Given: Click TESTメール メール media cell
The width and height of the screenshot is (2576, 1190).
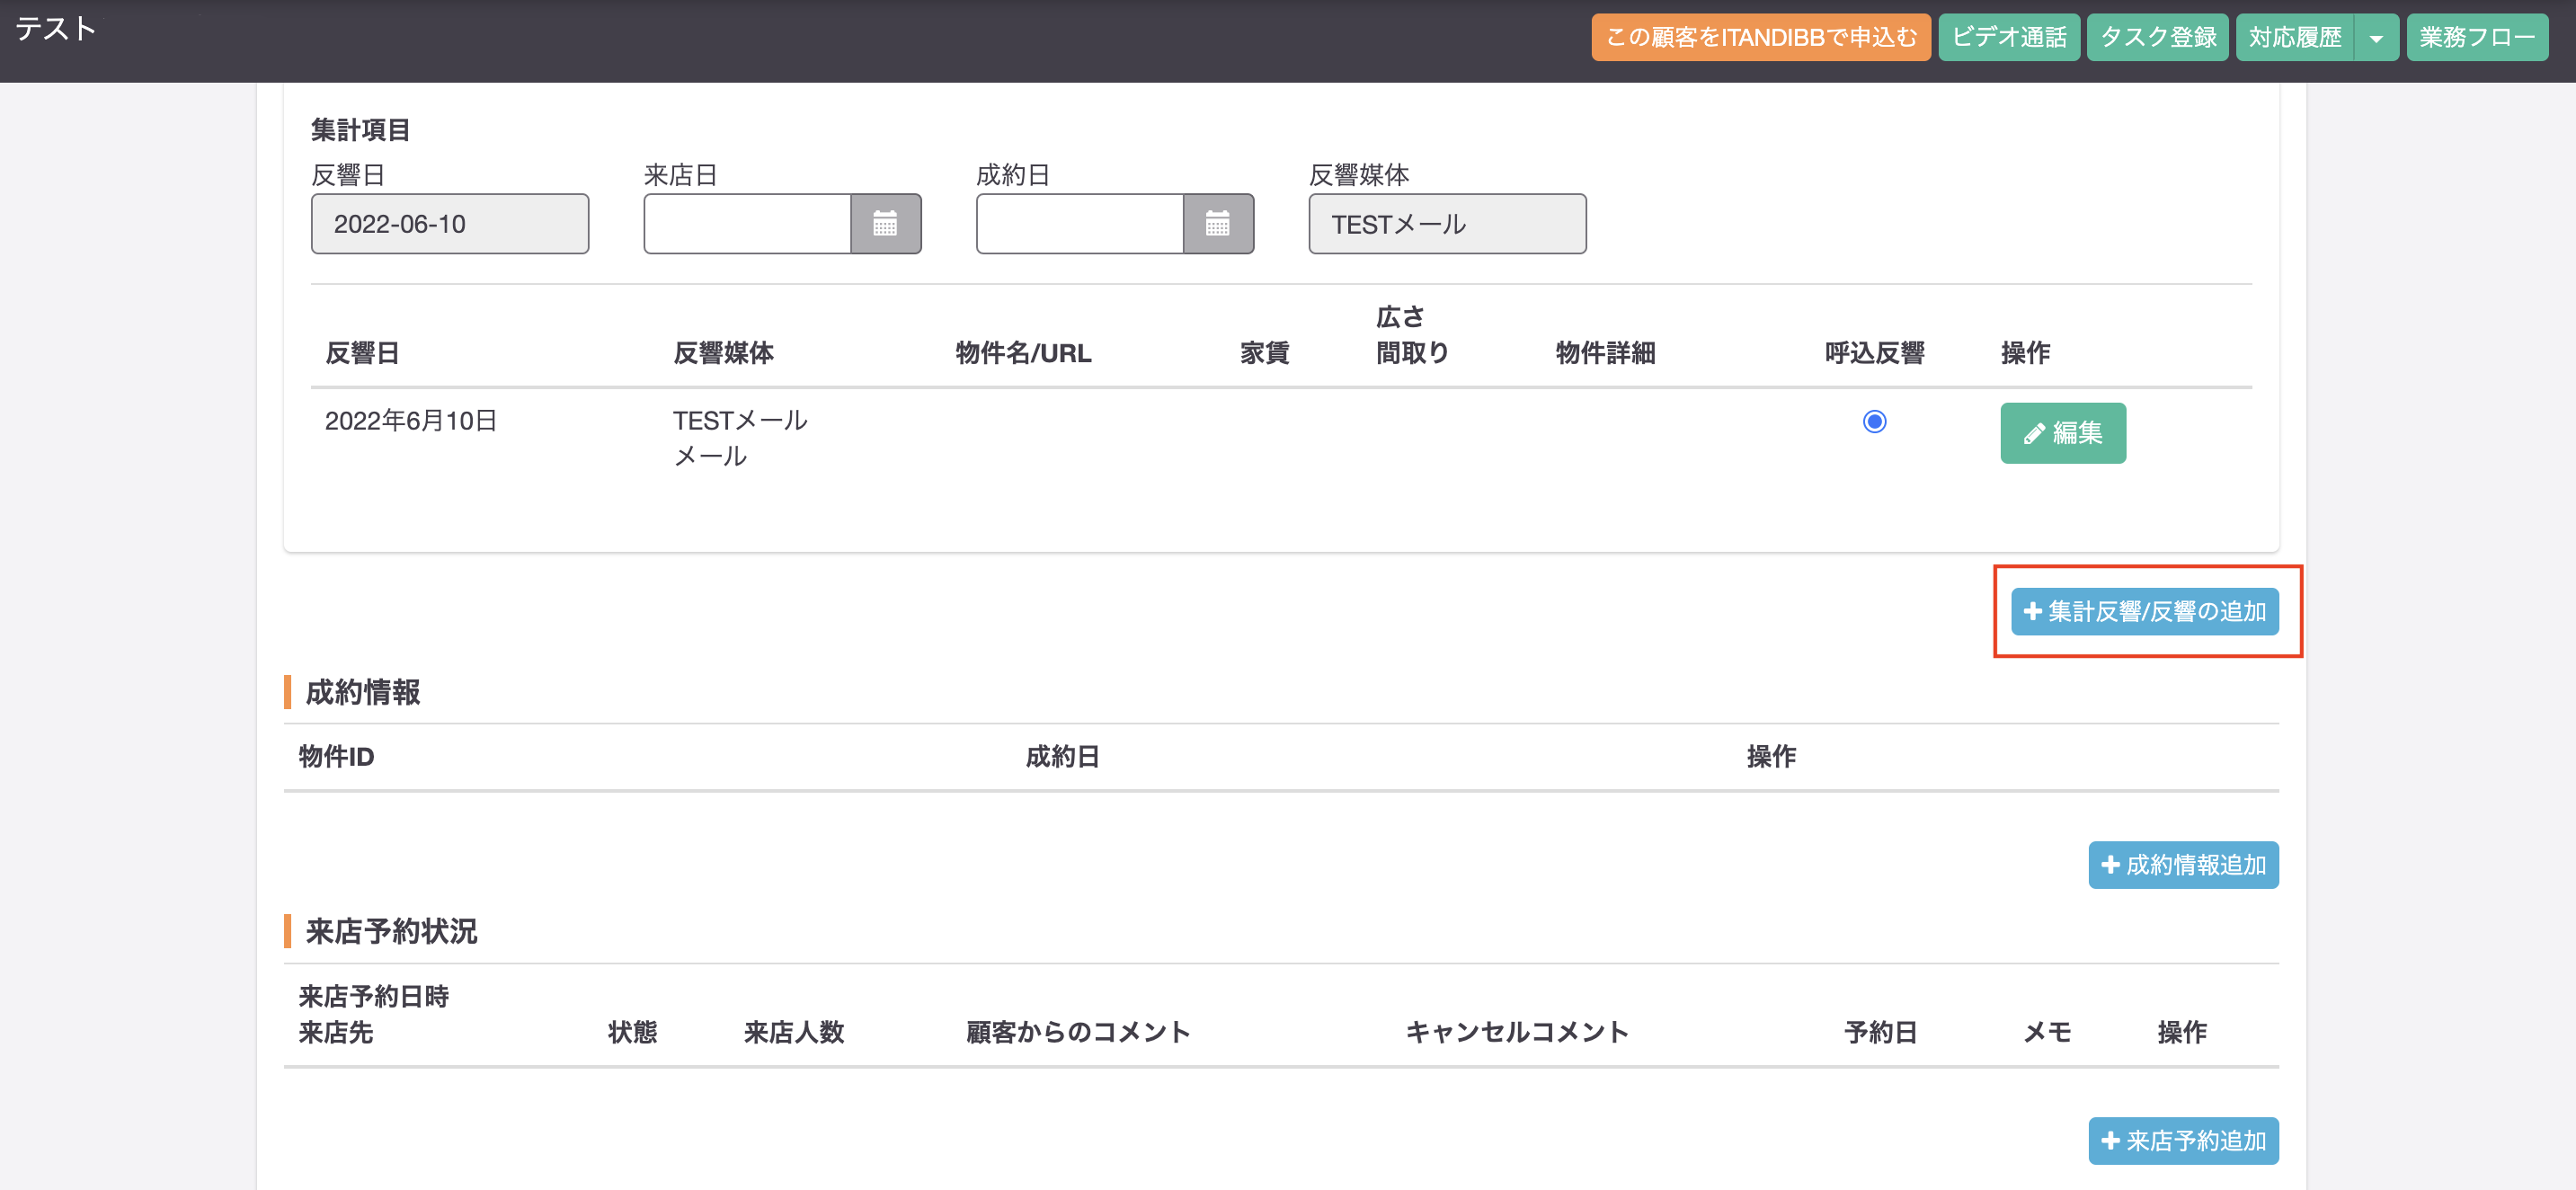Looking at the screenshot, I should tap(740, 438).
